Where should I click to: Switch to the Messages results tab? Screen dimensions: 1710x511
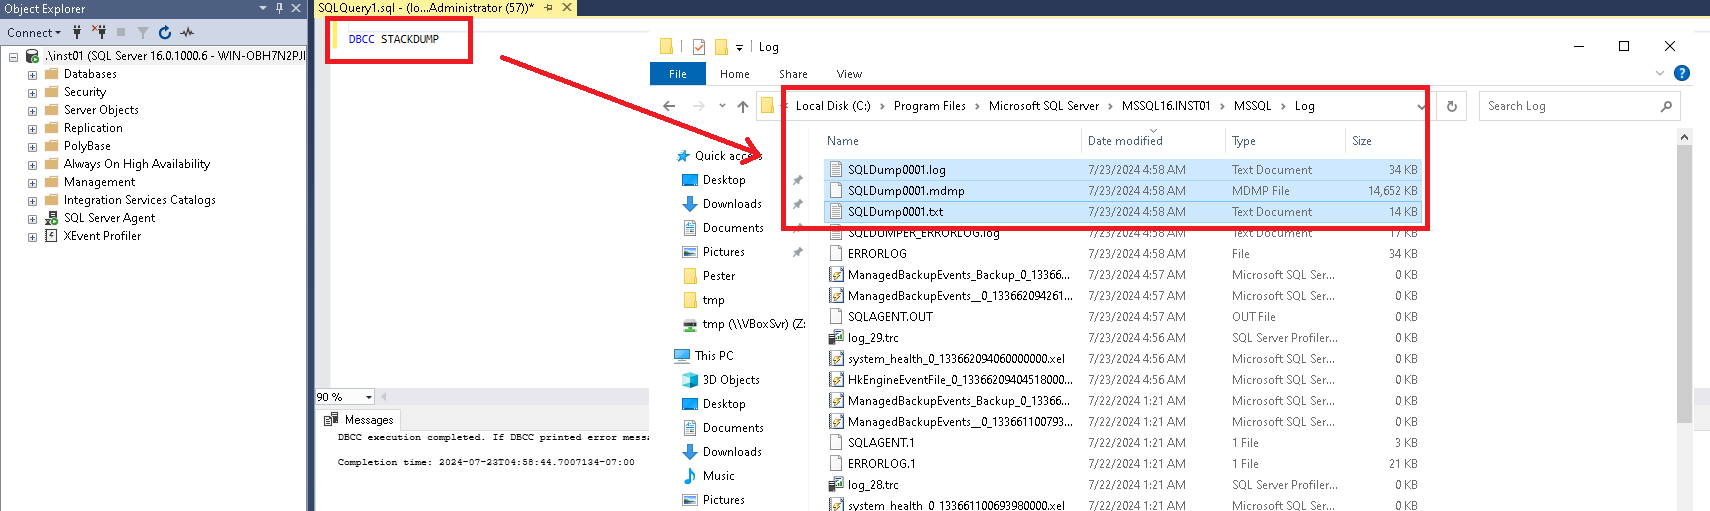(360, 420)
